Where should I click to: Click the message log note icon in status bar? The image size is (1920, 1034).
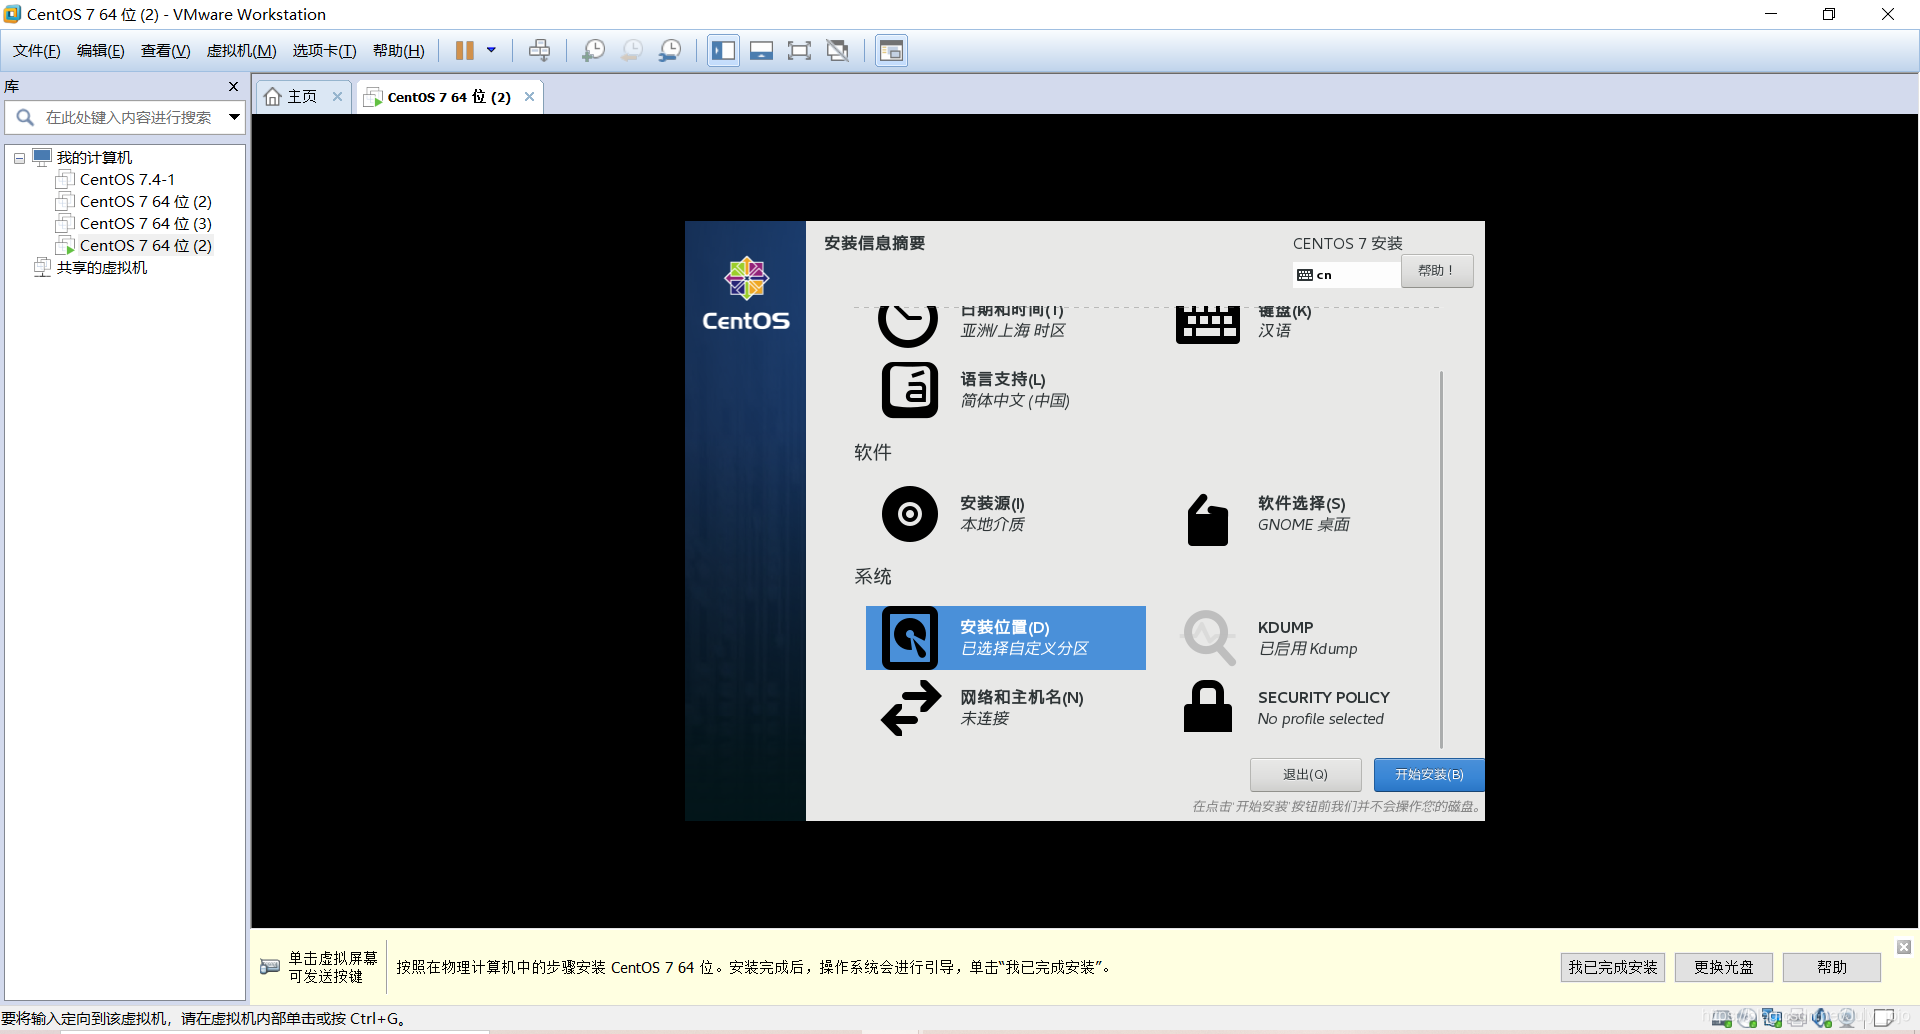(1884, 1018)
